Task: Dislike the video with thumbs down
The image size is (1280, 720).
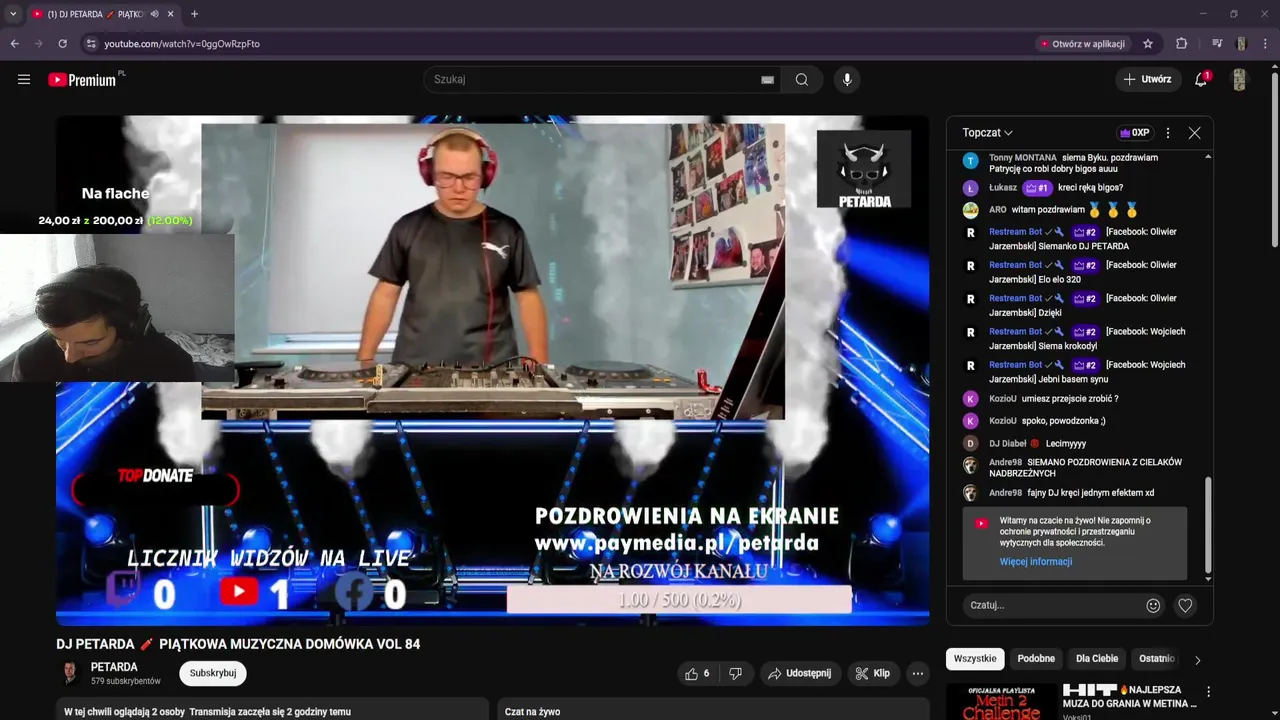Action: [735, 673]
